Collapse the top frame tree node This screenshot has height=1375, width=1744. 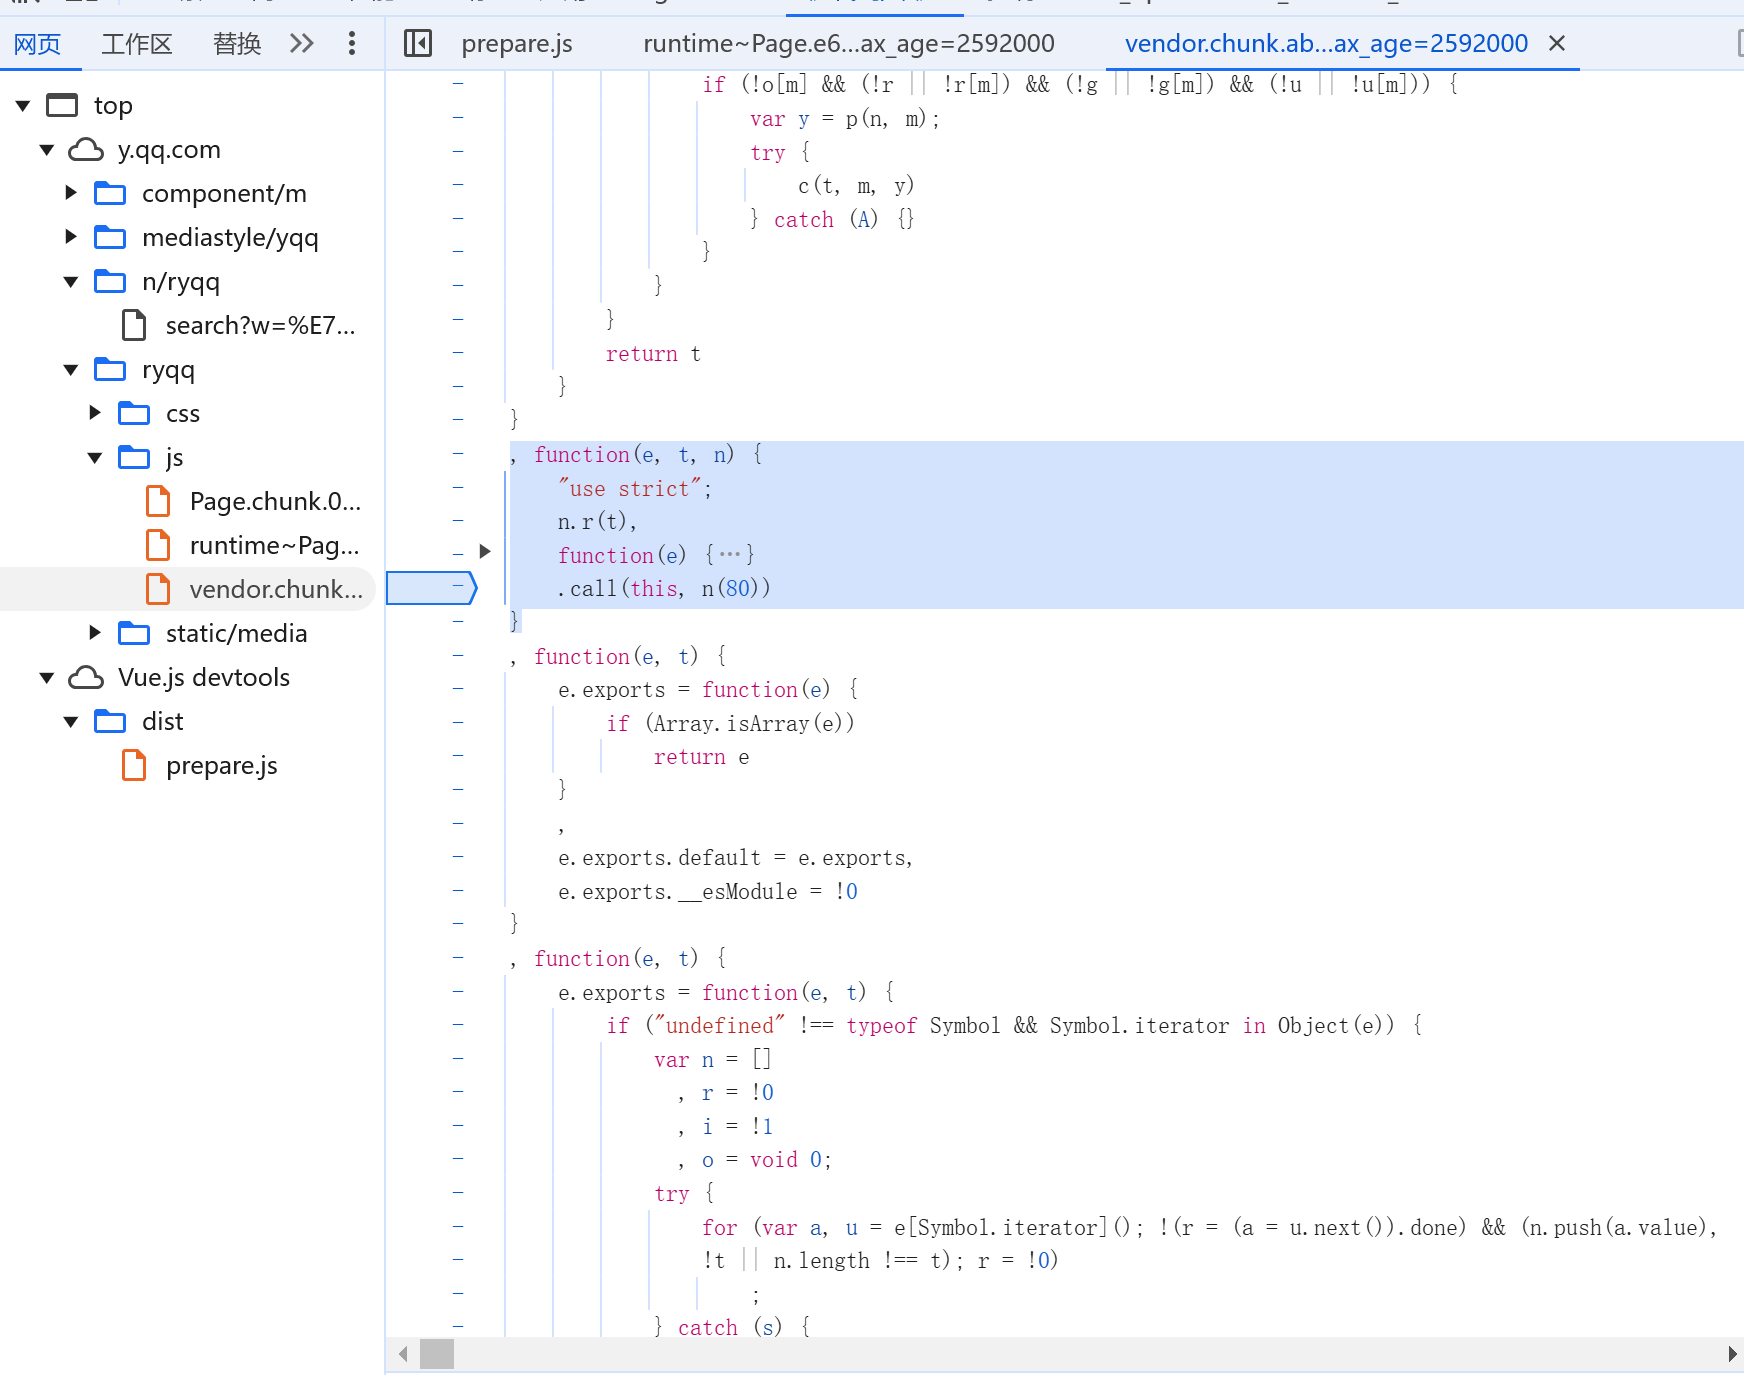(x=23, y=105)
